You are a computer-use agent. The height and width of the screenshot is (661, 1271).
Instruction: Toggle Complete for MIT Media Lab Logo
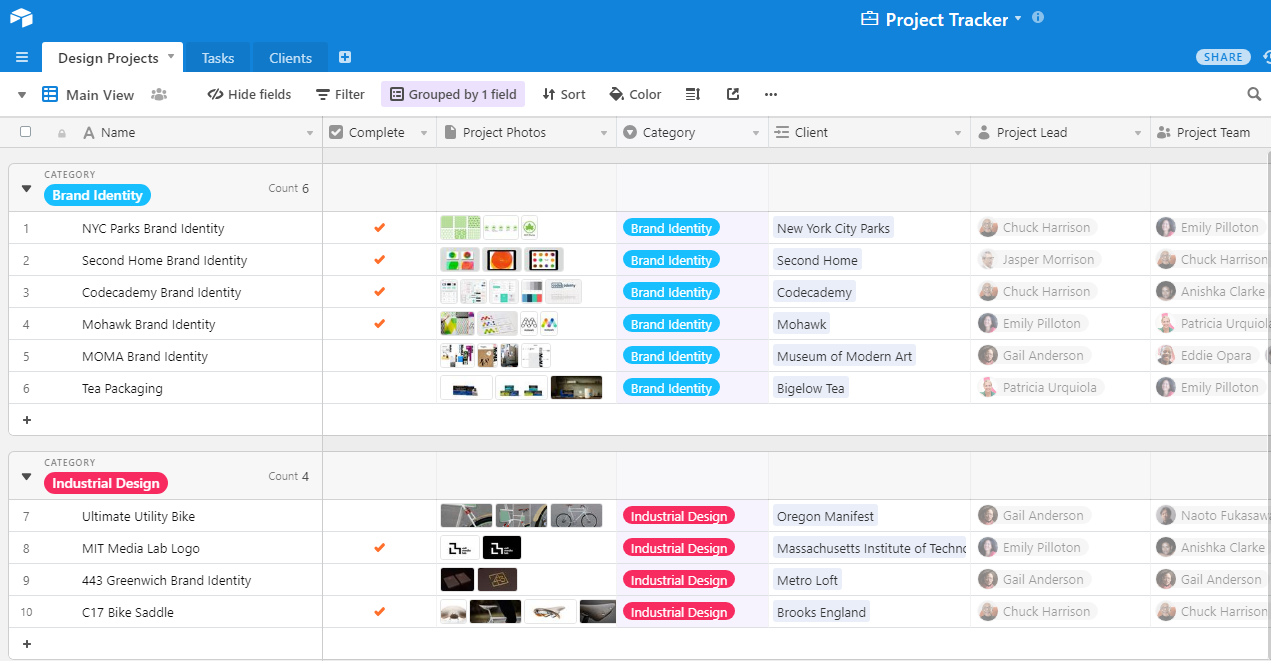coord(379,548)
